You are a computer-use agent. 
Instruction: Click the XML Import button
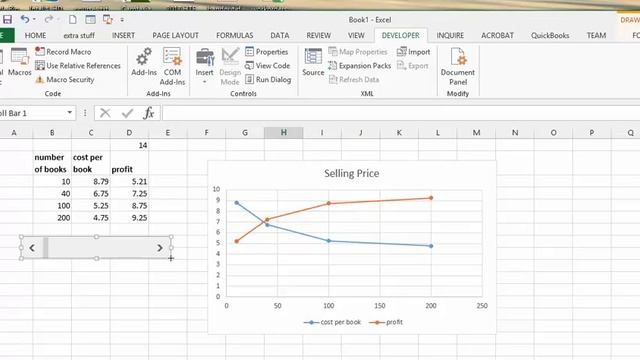[x=413, y=51]
